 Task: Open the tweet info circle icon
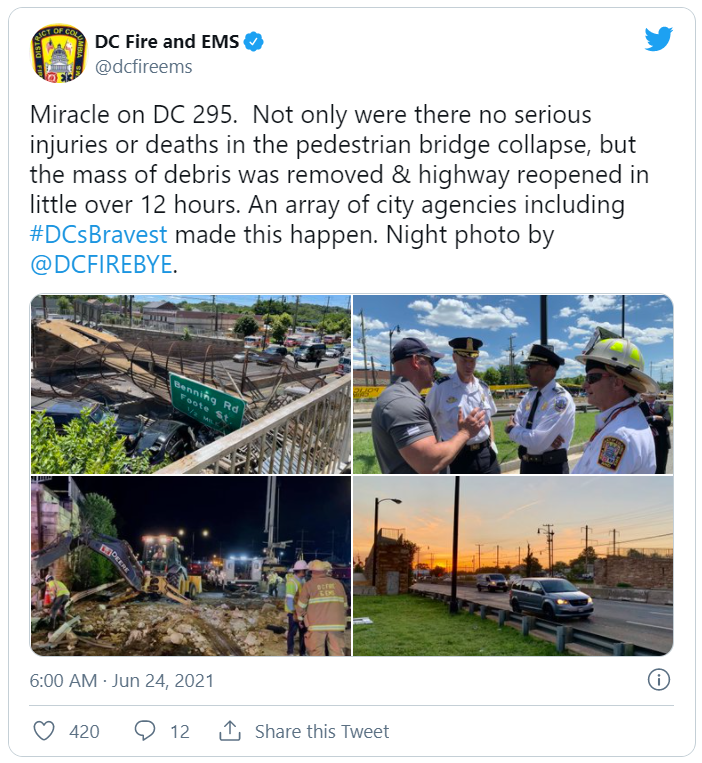point(659,680)
